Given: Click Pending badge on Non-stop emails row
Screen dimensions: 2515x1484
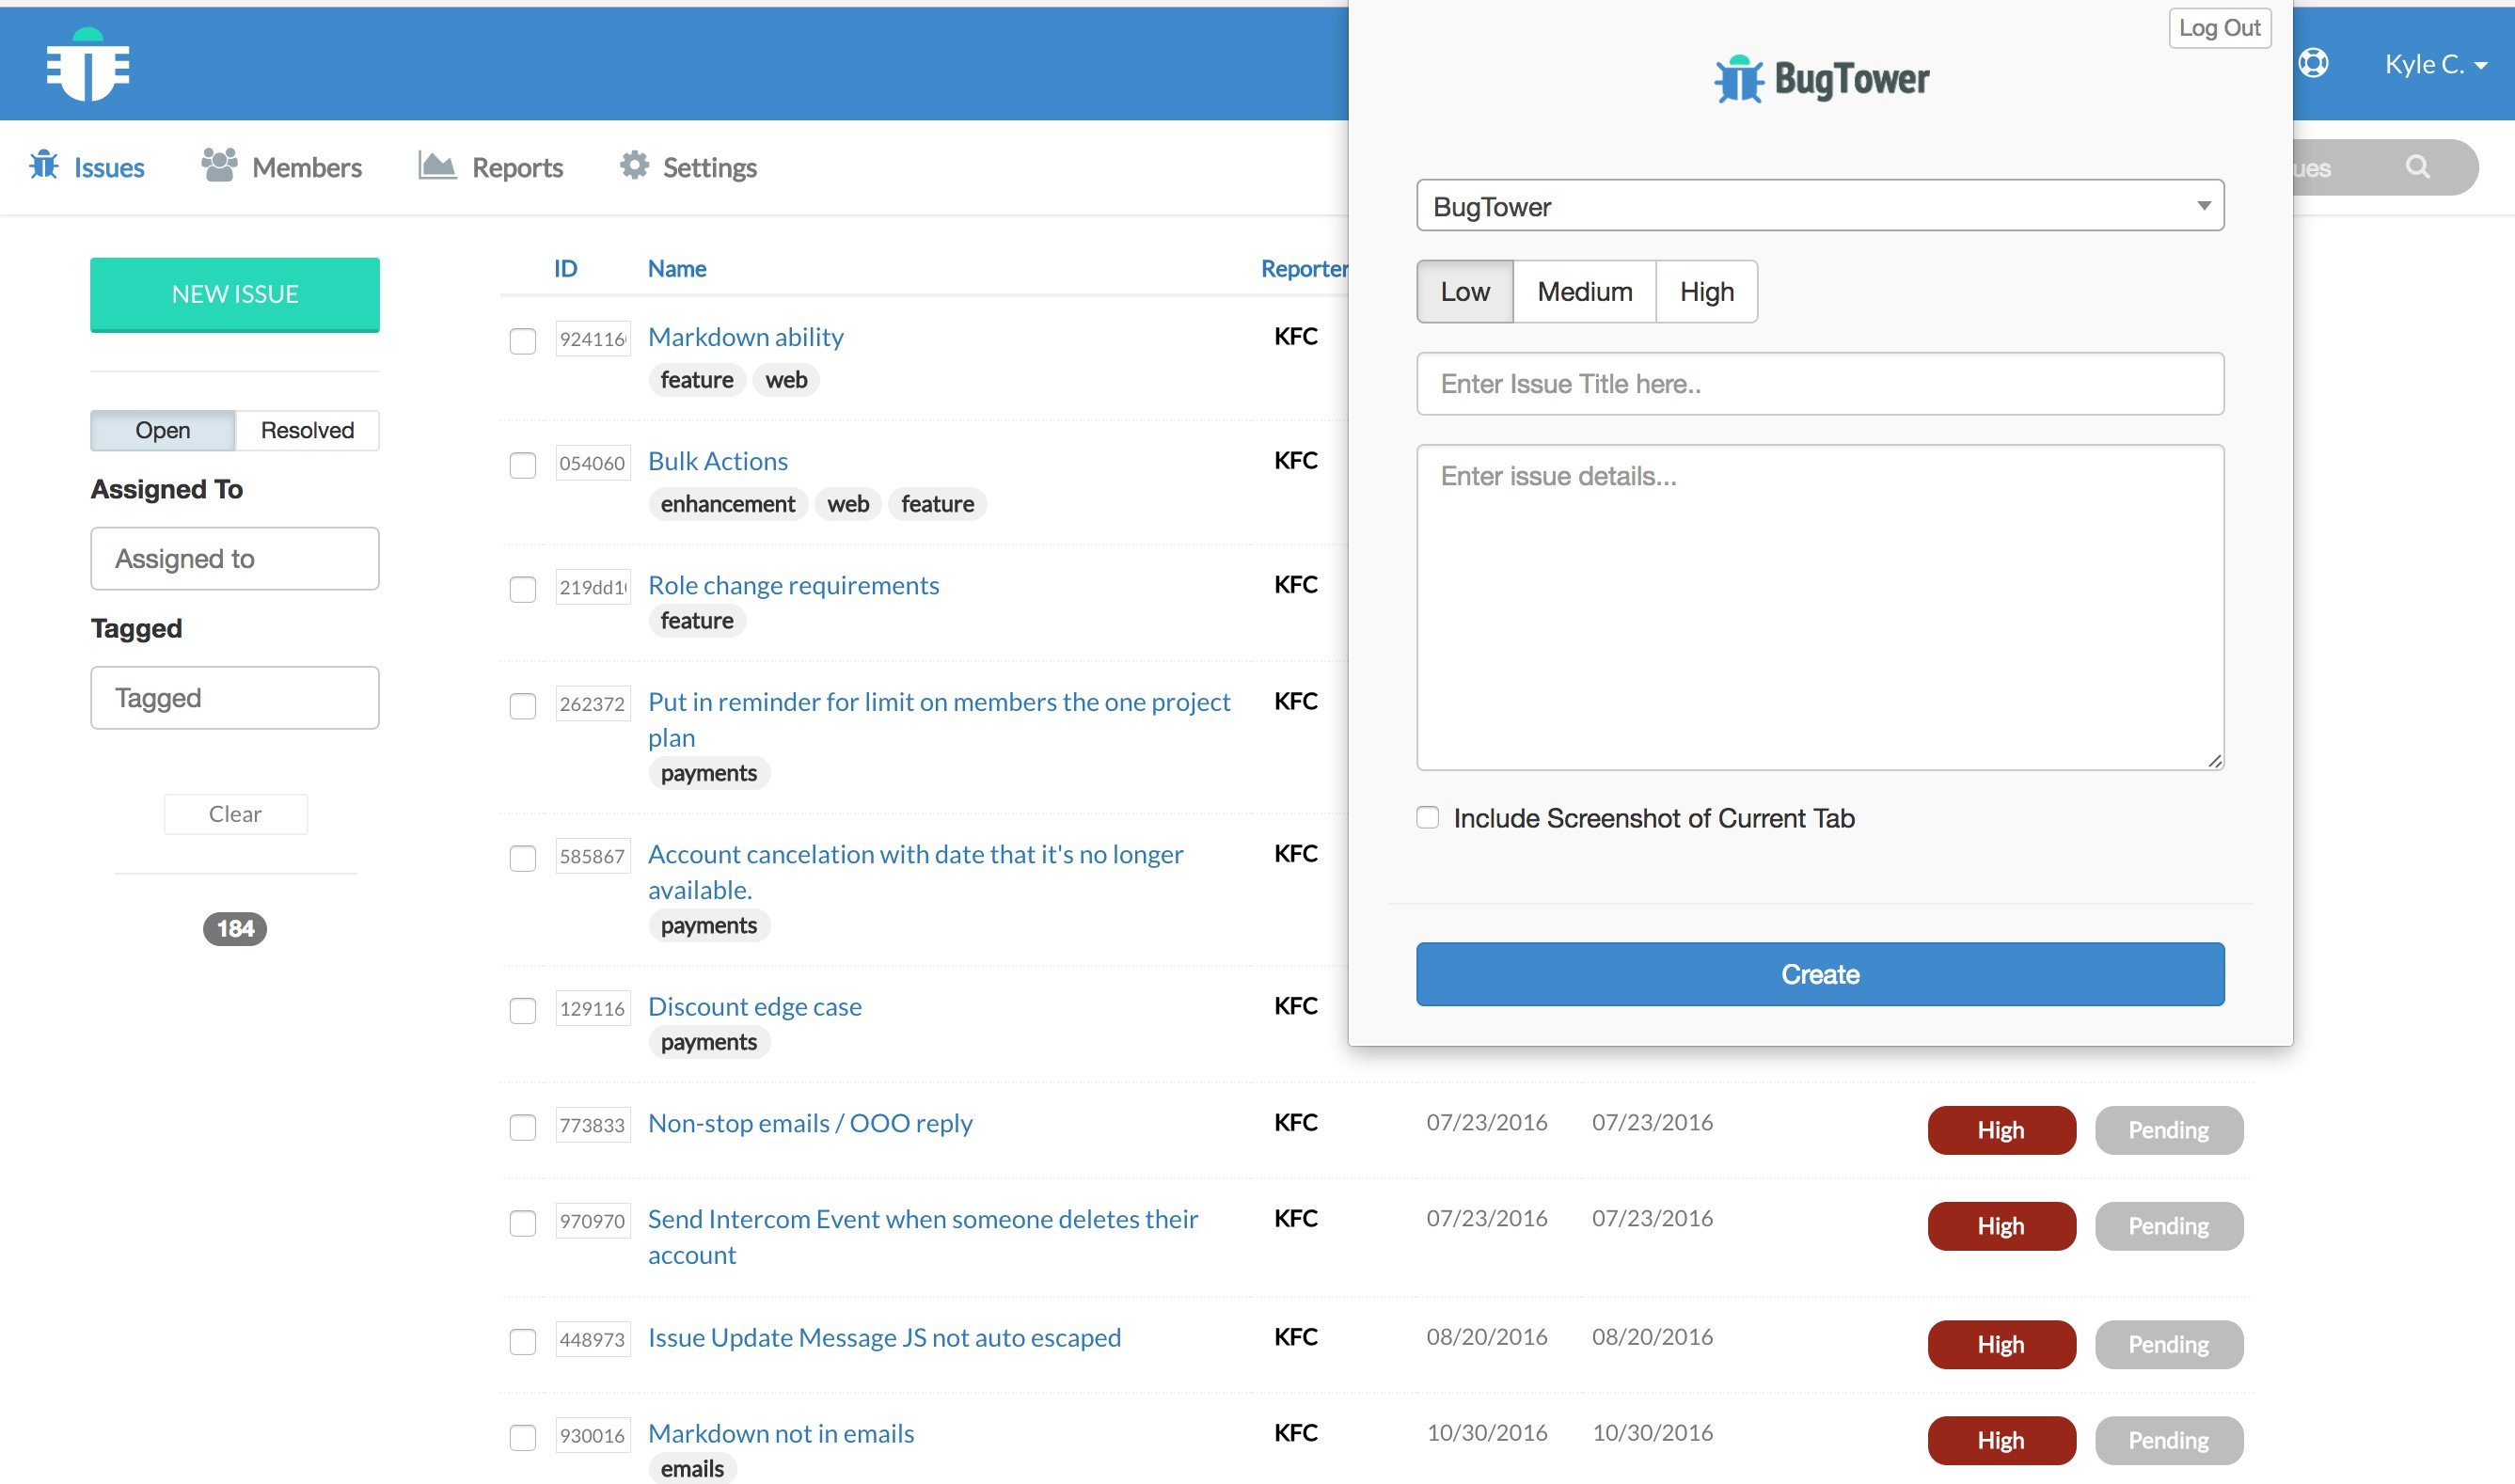Looking at the screenshot, I should 2168,1130.
